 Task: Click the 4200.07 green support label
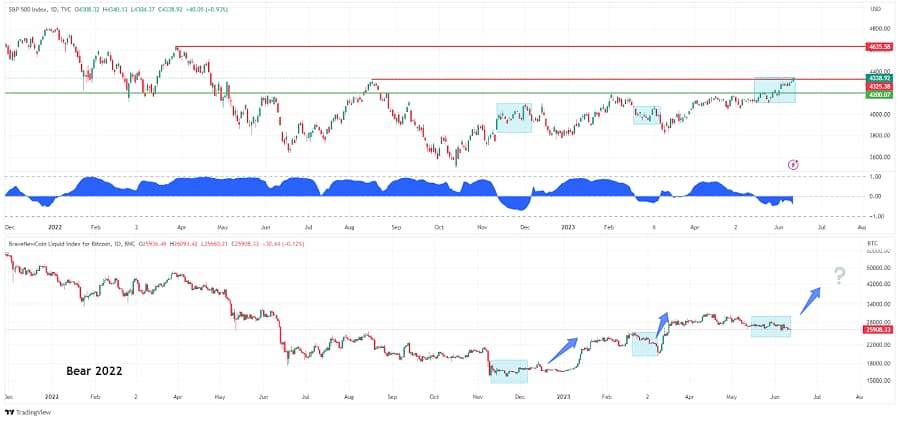[x=879, y=94]
